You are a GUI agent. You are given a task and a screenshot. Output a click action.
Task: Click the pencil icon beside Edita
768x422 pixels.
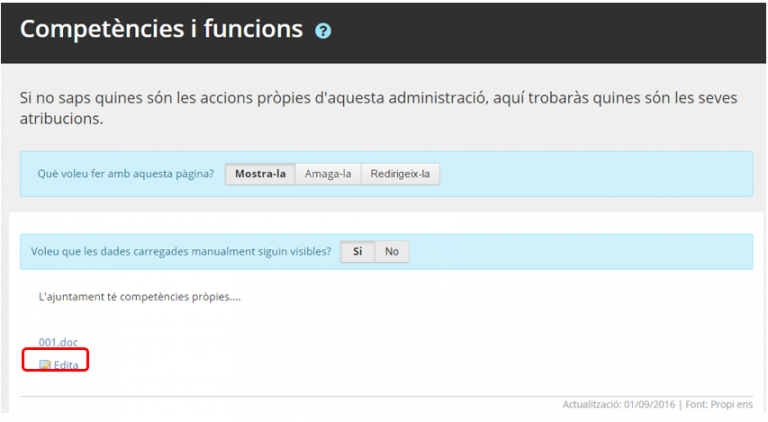[x=44, y=365]
